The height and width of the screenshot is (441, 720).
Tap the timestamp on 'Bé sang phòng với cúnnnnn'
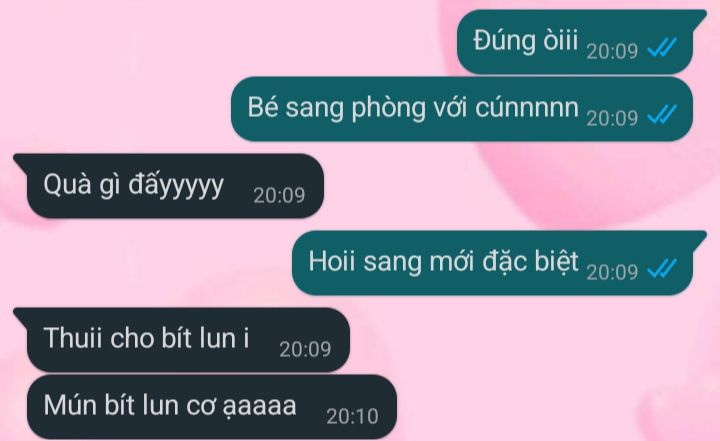pyautogui.click(x=612, y=118)
